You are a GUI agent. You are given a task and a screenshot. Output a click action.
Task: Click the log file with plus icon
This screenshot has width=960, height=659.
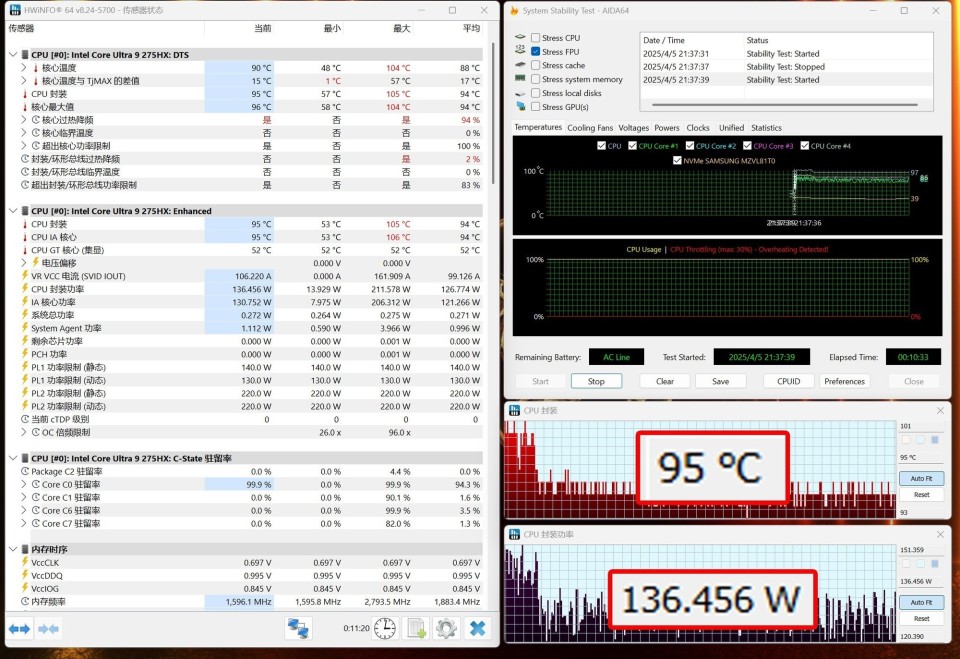point(416,628)
